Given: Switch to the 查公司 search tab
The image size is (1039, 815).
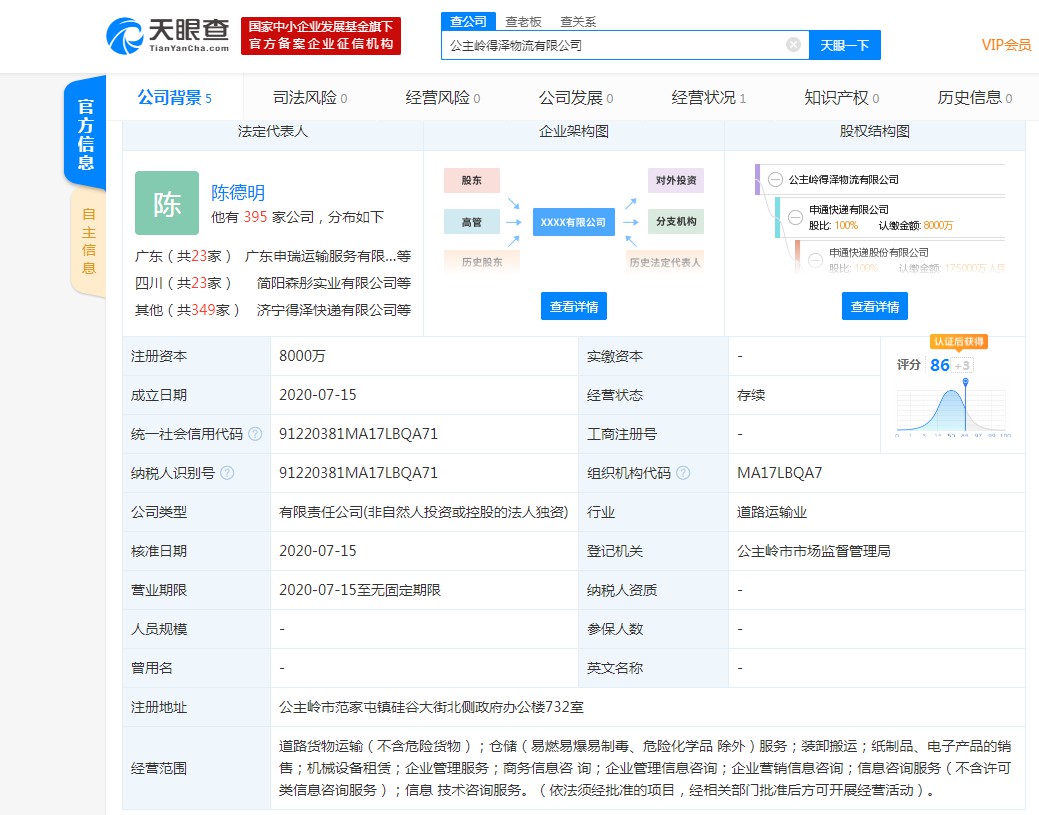Looking at the screenshot, I should click(x=468, y=22).
